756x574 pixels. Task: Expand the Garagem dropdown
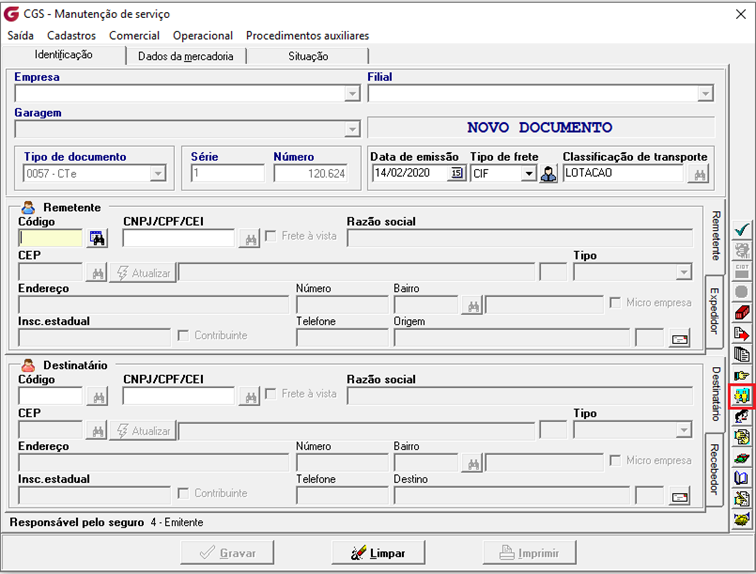[352, 129]
